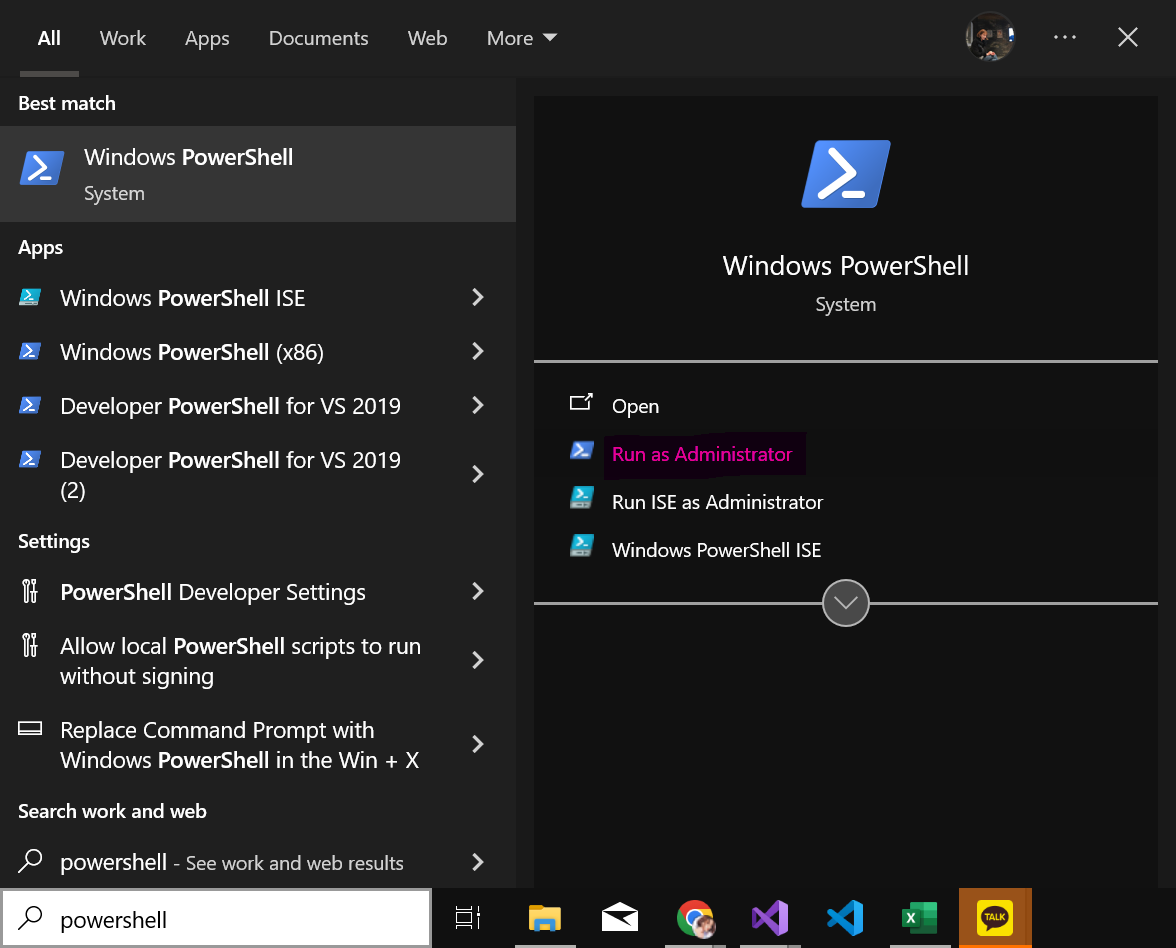
Task: Click the web search magnifier icon
Action: [30, 860]
